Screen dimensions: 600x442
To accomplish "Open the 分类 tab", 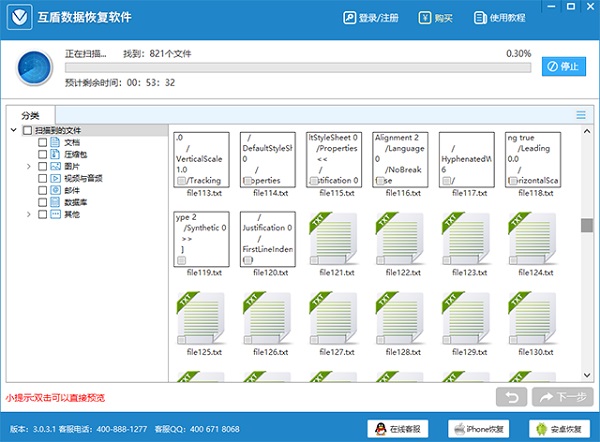I will point(31,115).
